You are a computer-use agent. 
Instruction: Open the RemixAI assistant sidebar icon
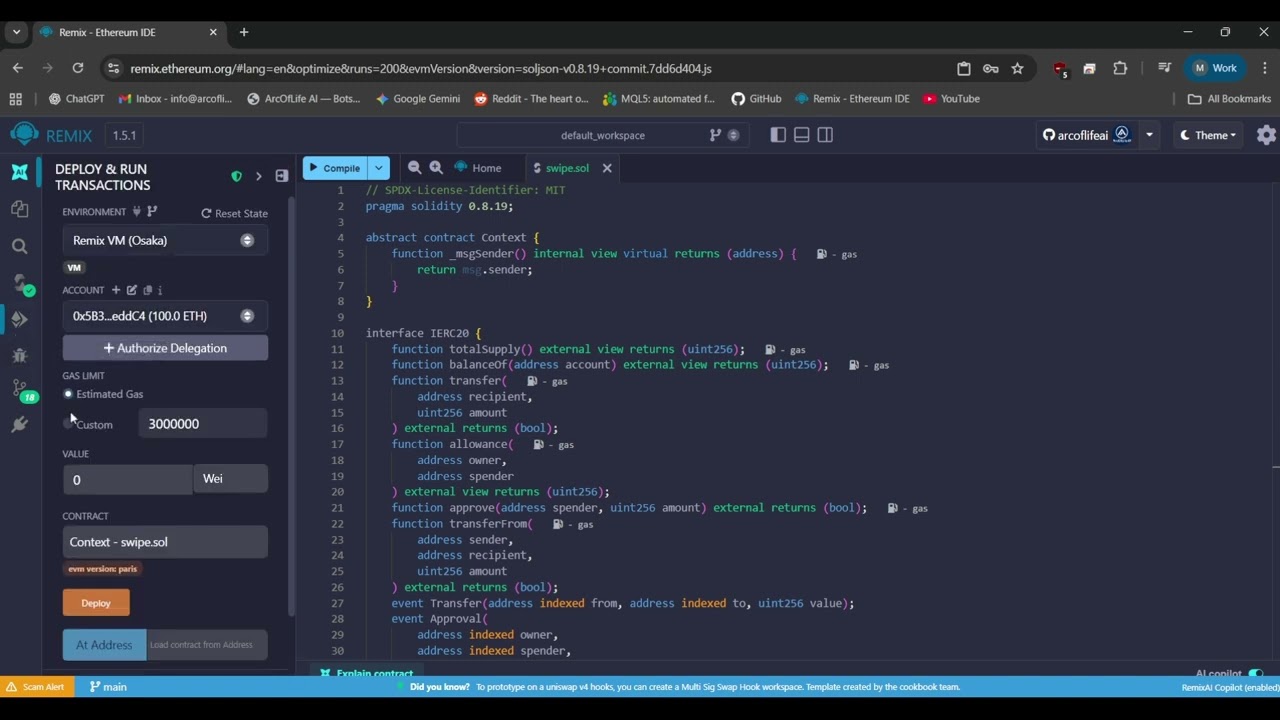[19, 172]
